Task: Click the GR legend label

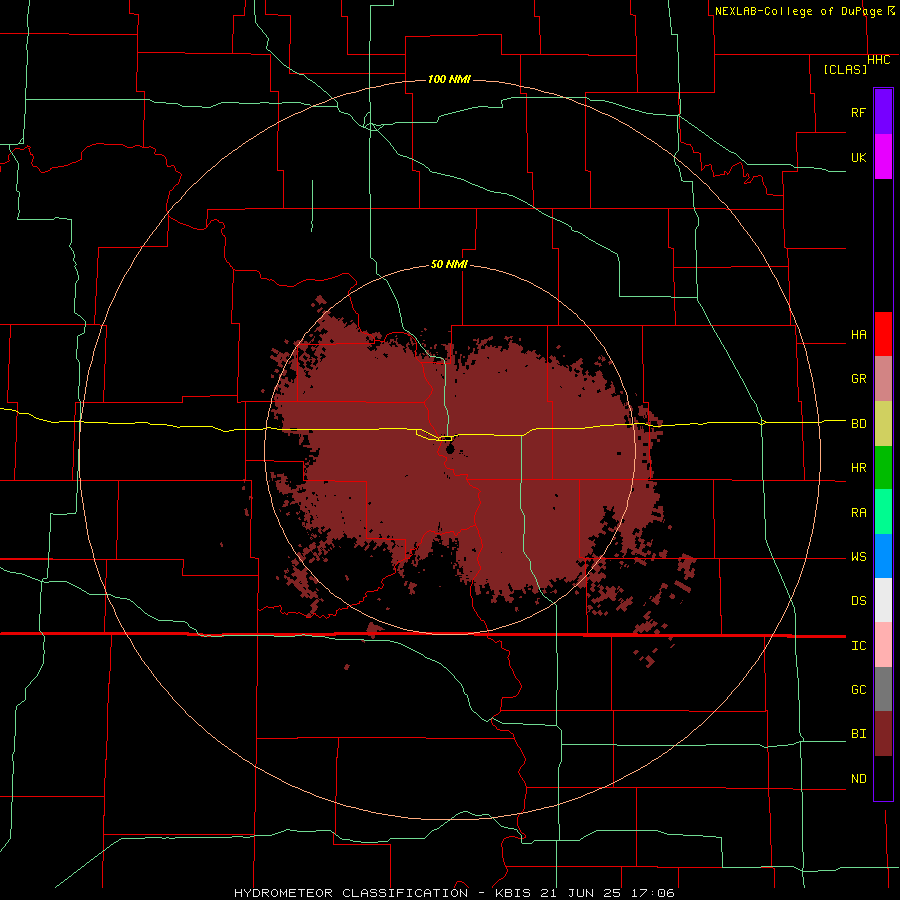Action: click(x=858, y=379)
